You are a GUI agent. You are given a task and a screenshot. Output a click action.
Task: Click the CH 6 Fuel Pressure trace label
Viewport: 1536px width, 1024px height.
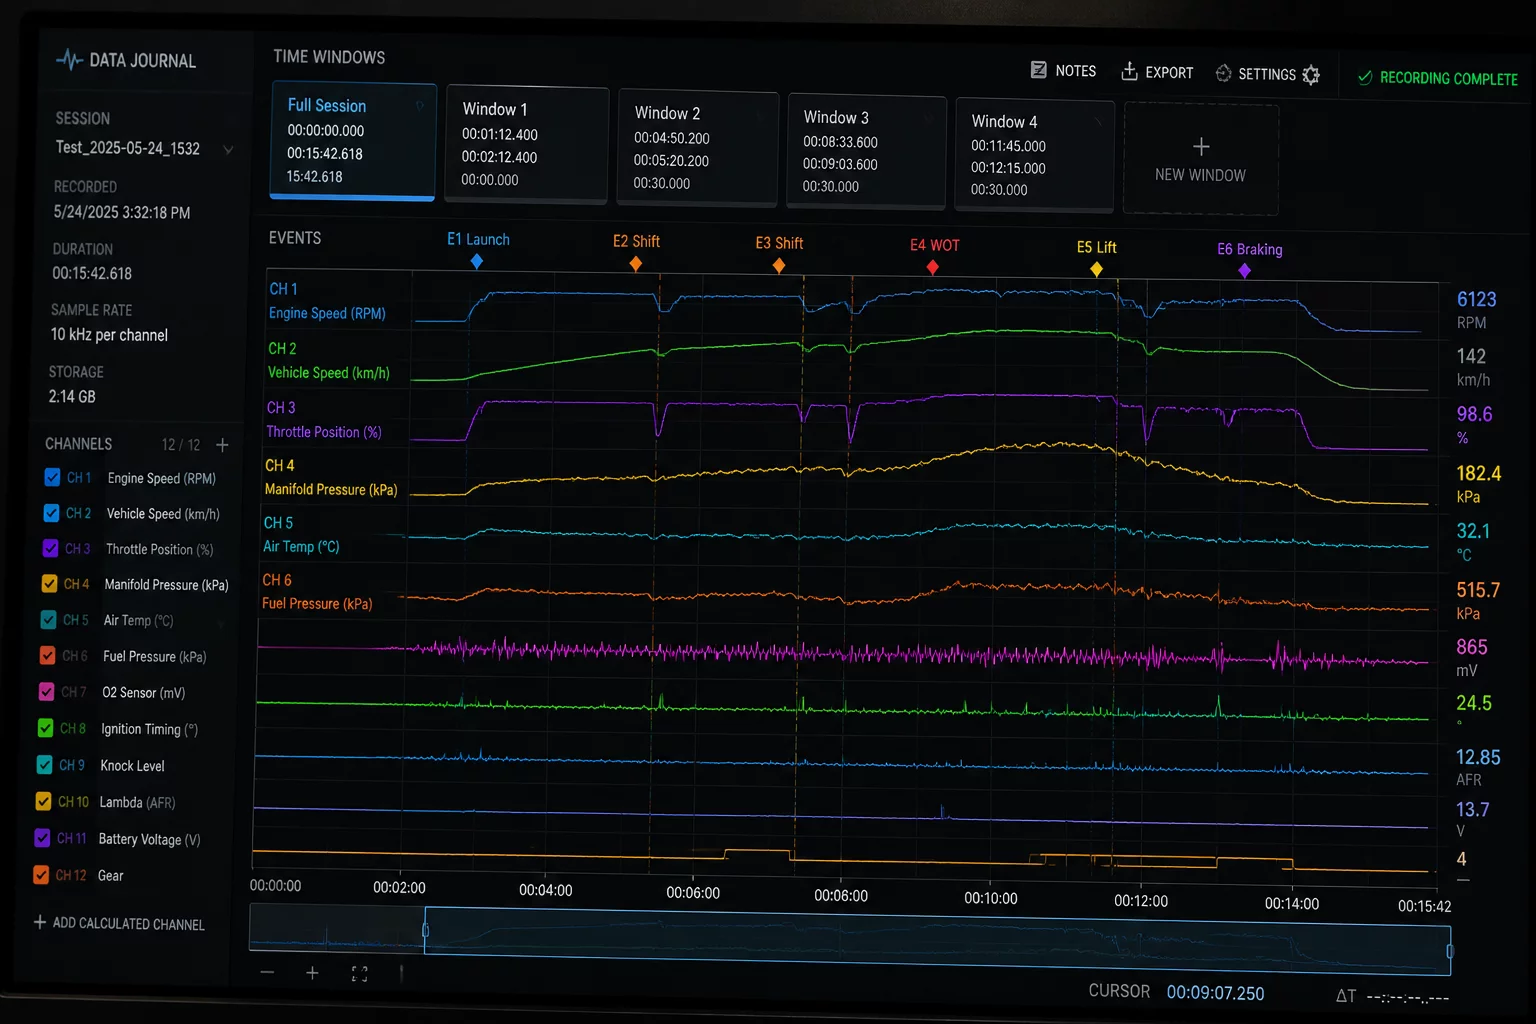pyautogui.click(x=317, y=592)
